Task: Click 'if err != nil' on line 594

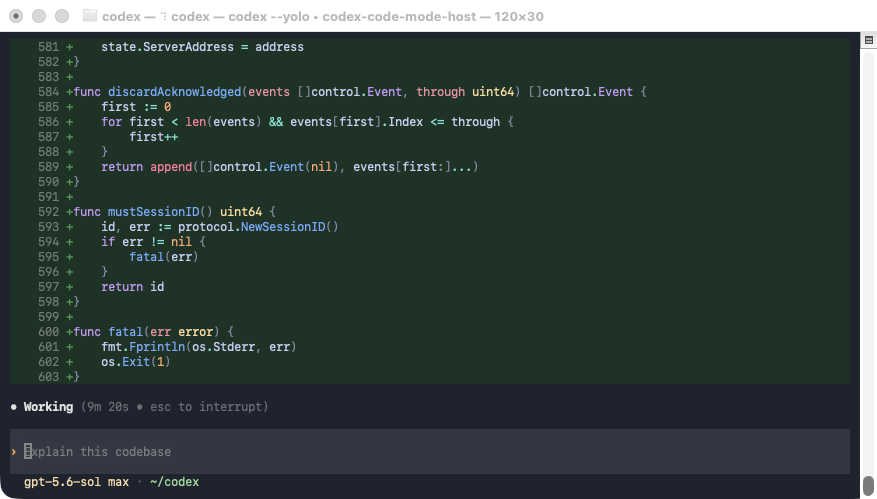Action: (x=147, y=242)
